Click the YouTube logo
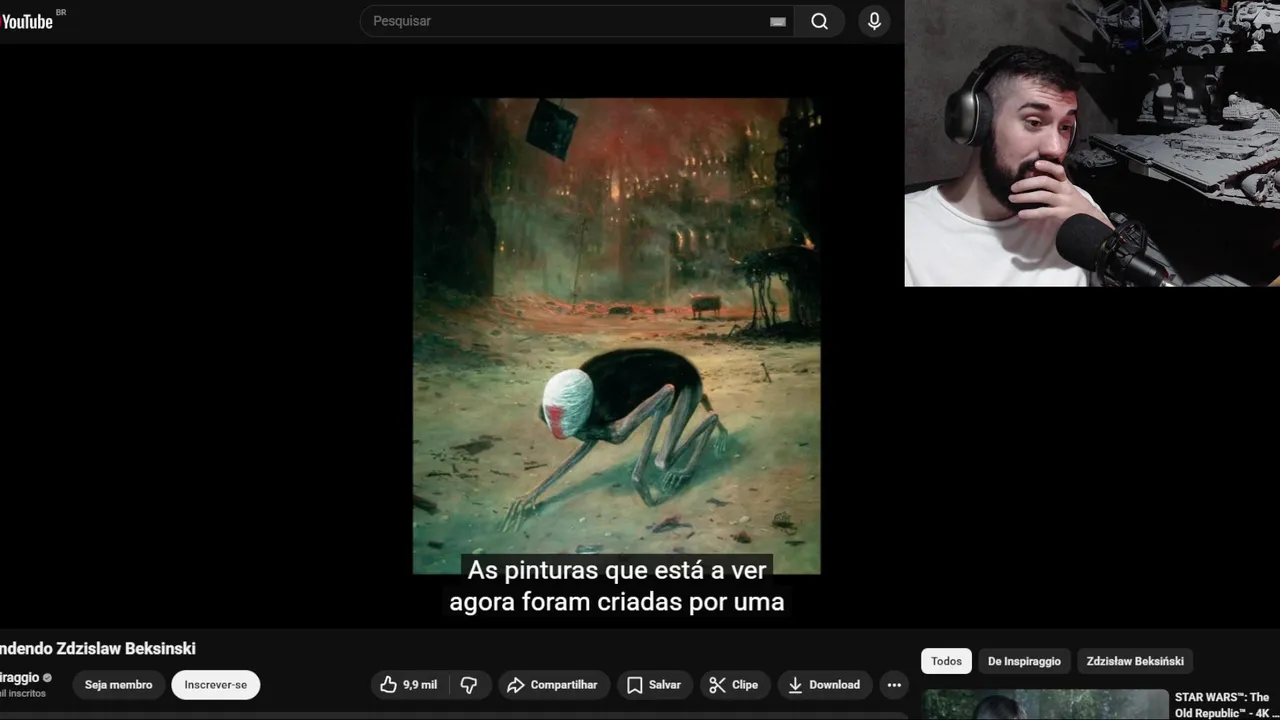The width and height of the screenshot is (1280, 720). point(27,21)
